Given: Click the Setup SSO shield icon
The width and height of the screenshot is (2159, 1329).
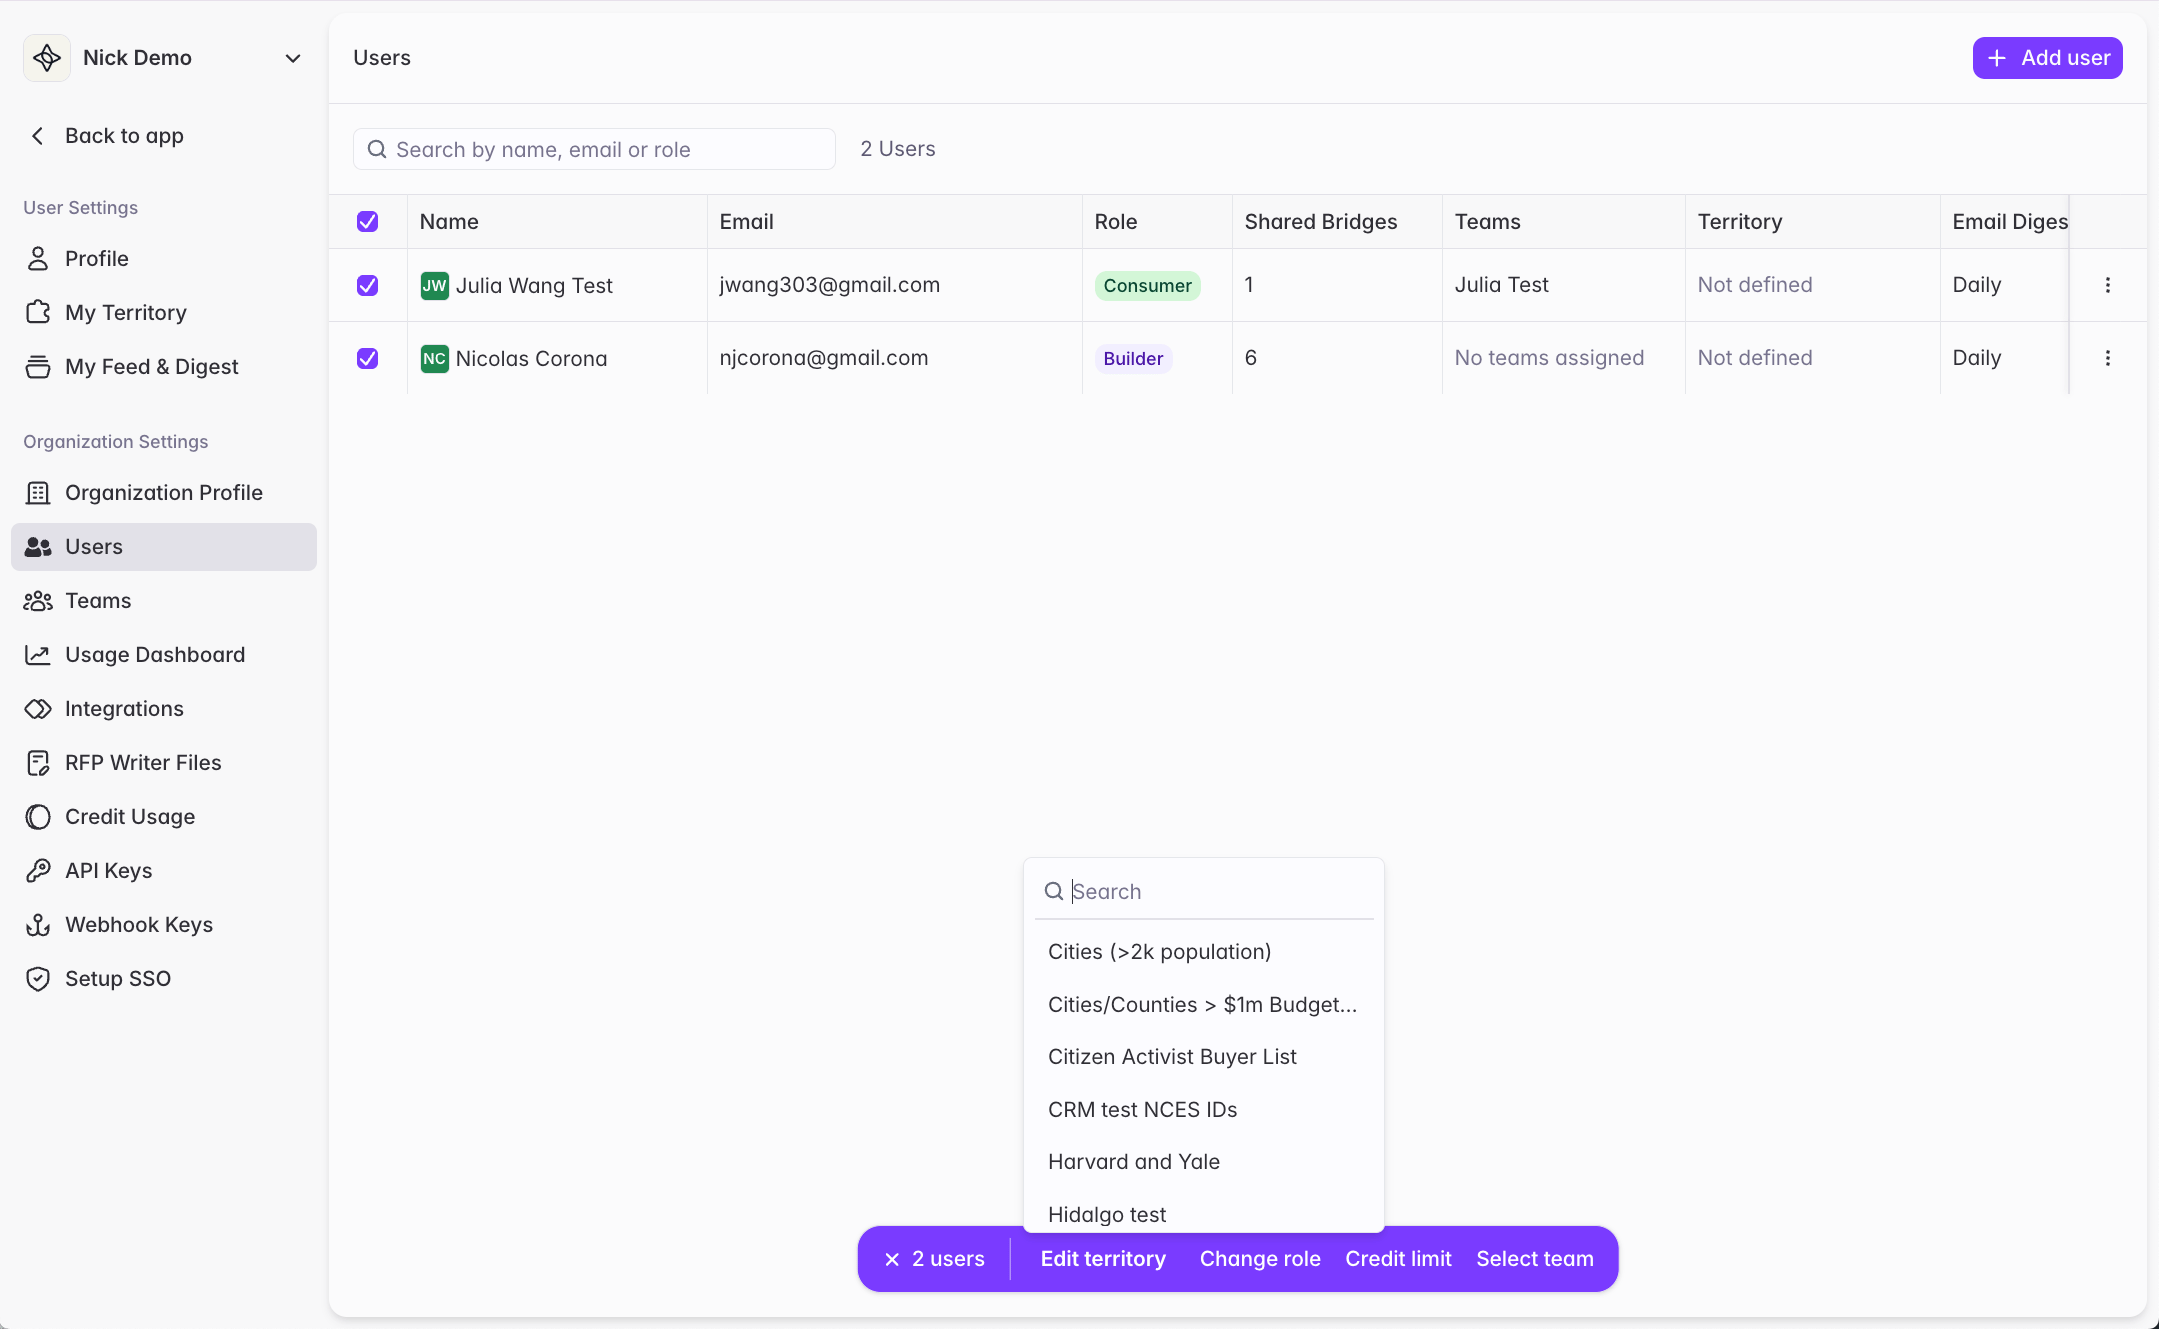Looking at the screenshot, I should pos(38,979).
